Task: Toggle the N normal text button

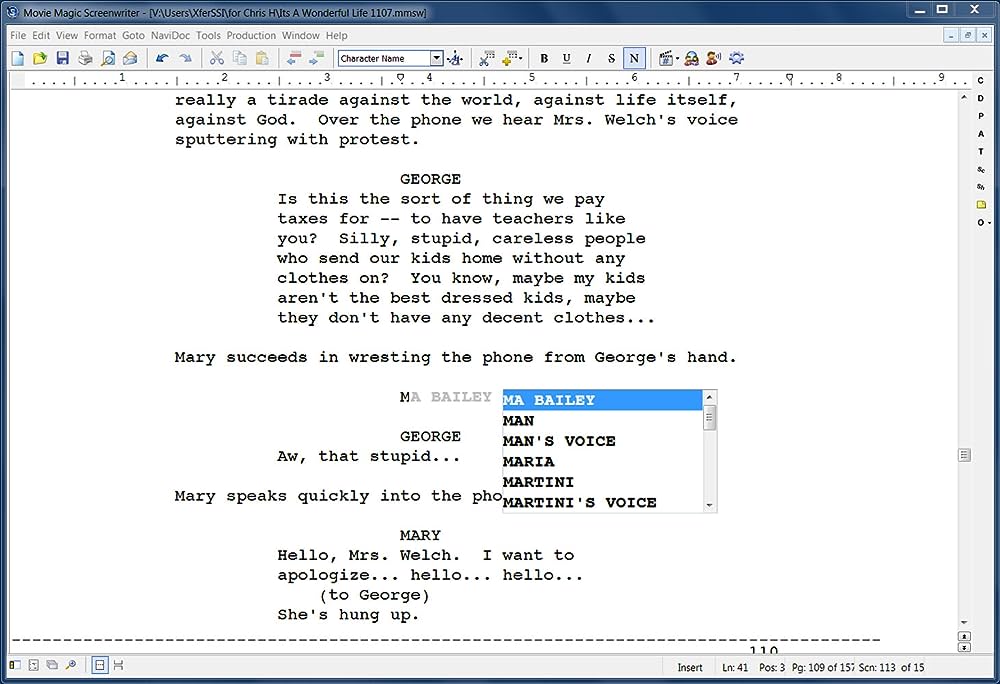Action: coord(634,59)
